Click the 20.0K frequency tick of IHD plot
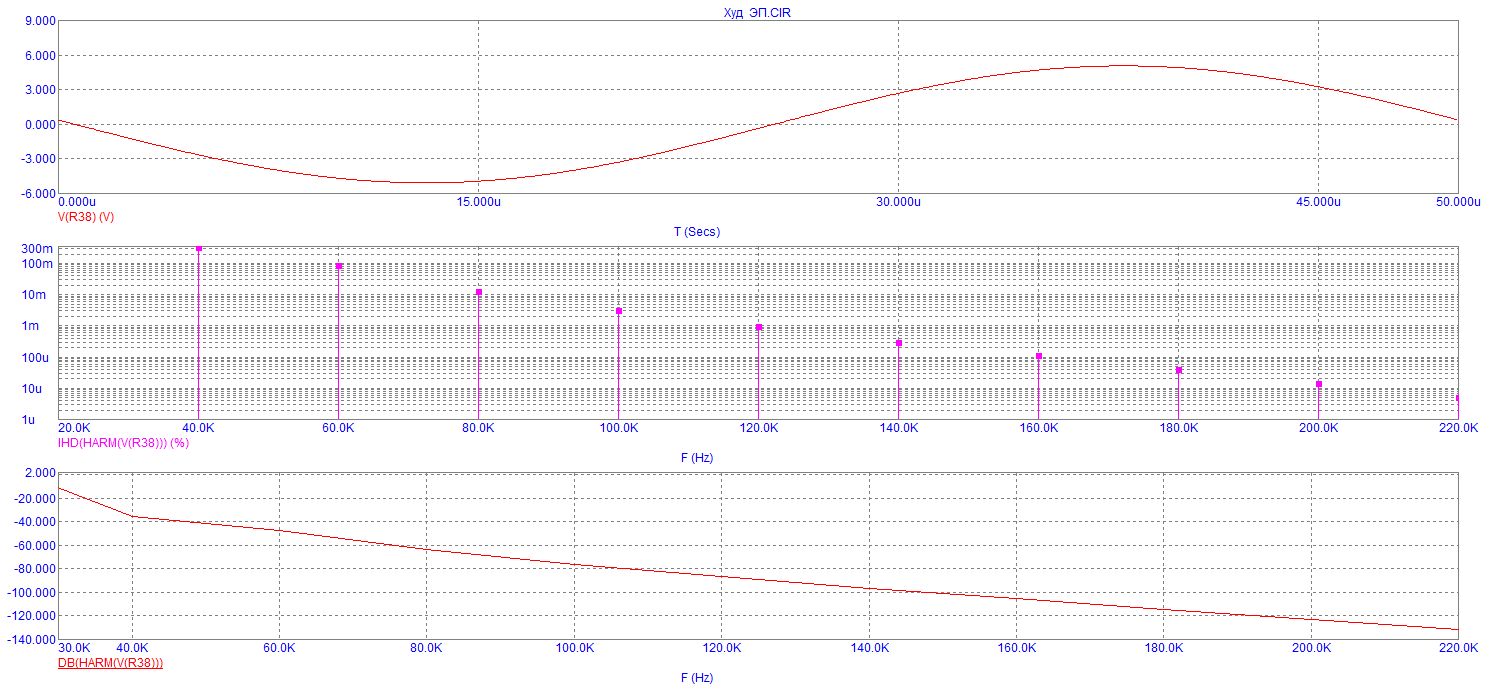This screenshot has width=1490, height=700. 75,429
